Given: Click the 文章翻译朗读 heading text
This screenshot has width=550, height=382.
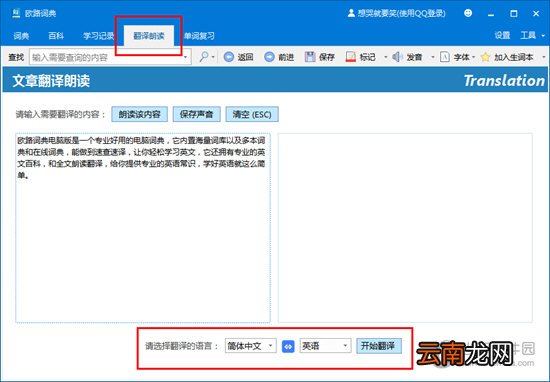Looking at the screenshot, I should (x=51, y=81).
